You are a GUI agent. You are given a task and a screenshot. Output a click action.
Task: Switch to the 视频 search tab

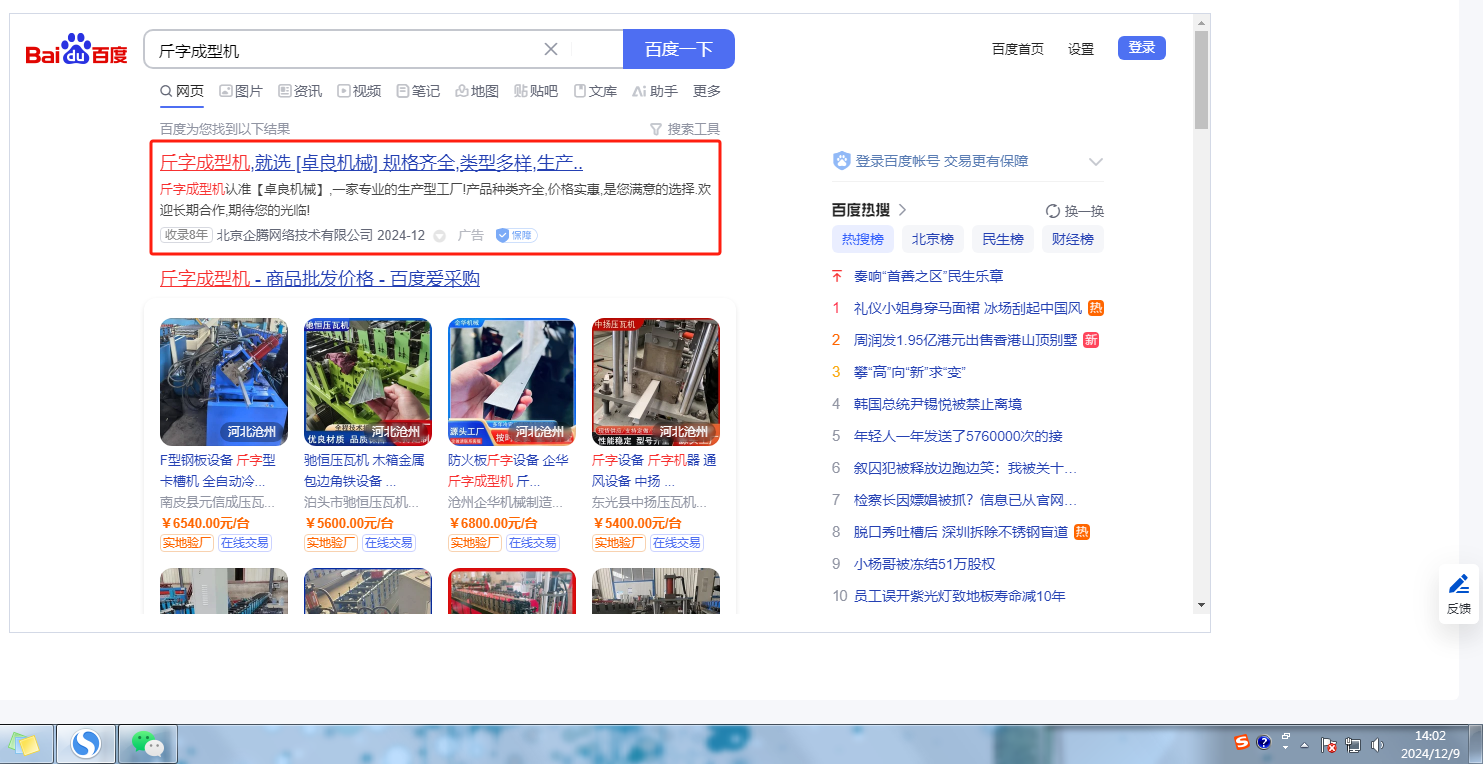359,91
